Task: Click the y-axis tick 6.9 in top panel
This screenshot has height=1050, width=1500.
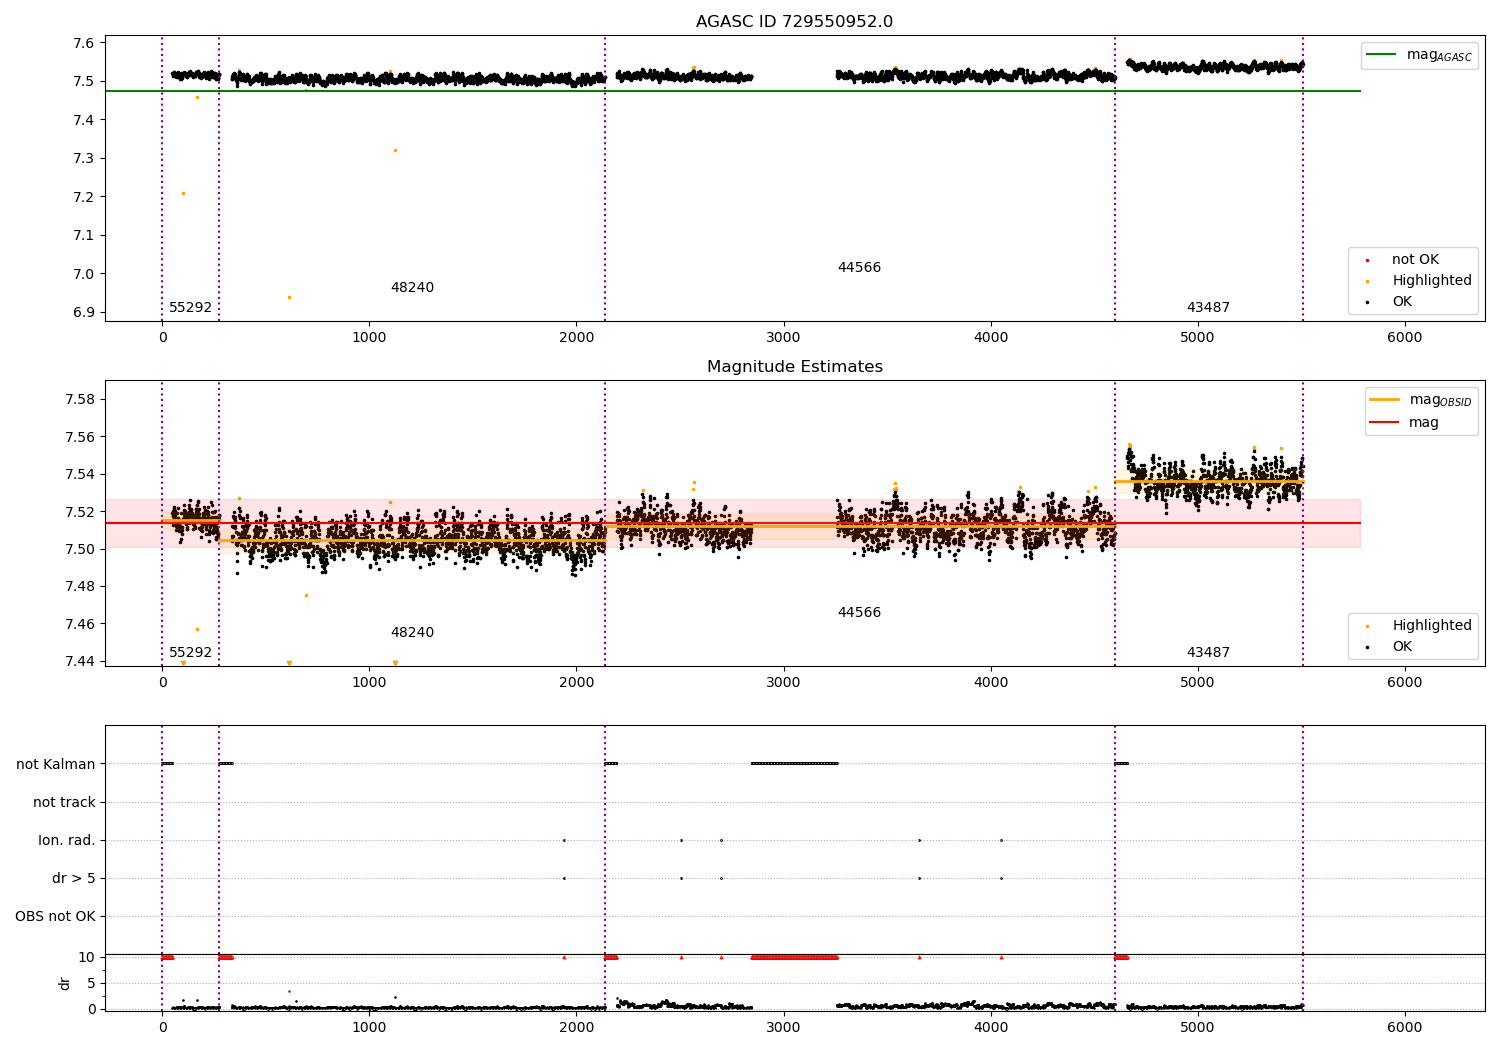Action: point(84,313)
